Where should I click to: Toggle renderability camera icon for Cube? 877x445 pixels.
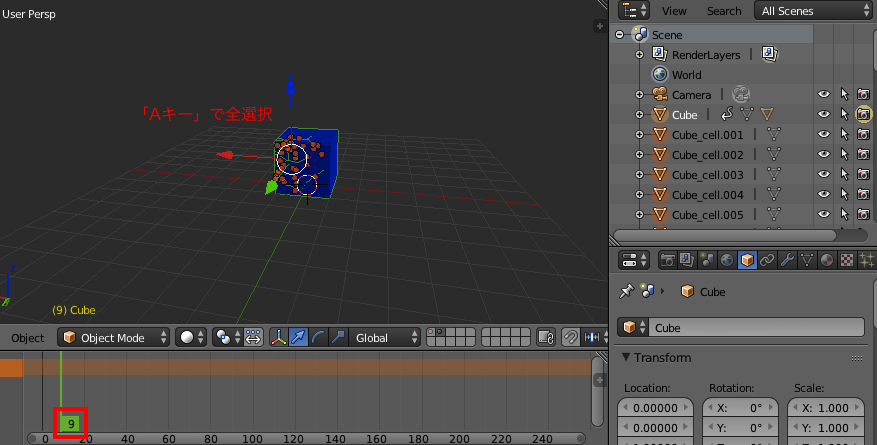click(864, 114)
